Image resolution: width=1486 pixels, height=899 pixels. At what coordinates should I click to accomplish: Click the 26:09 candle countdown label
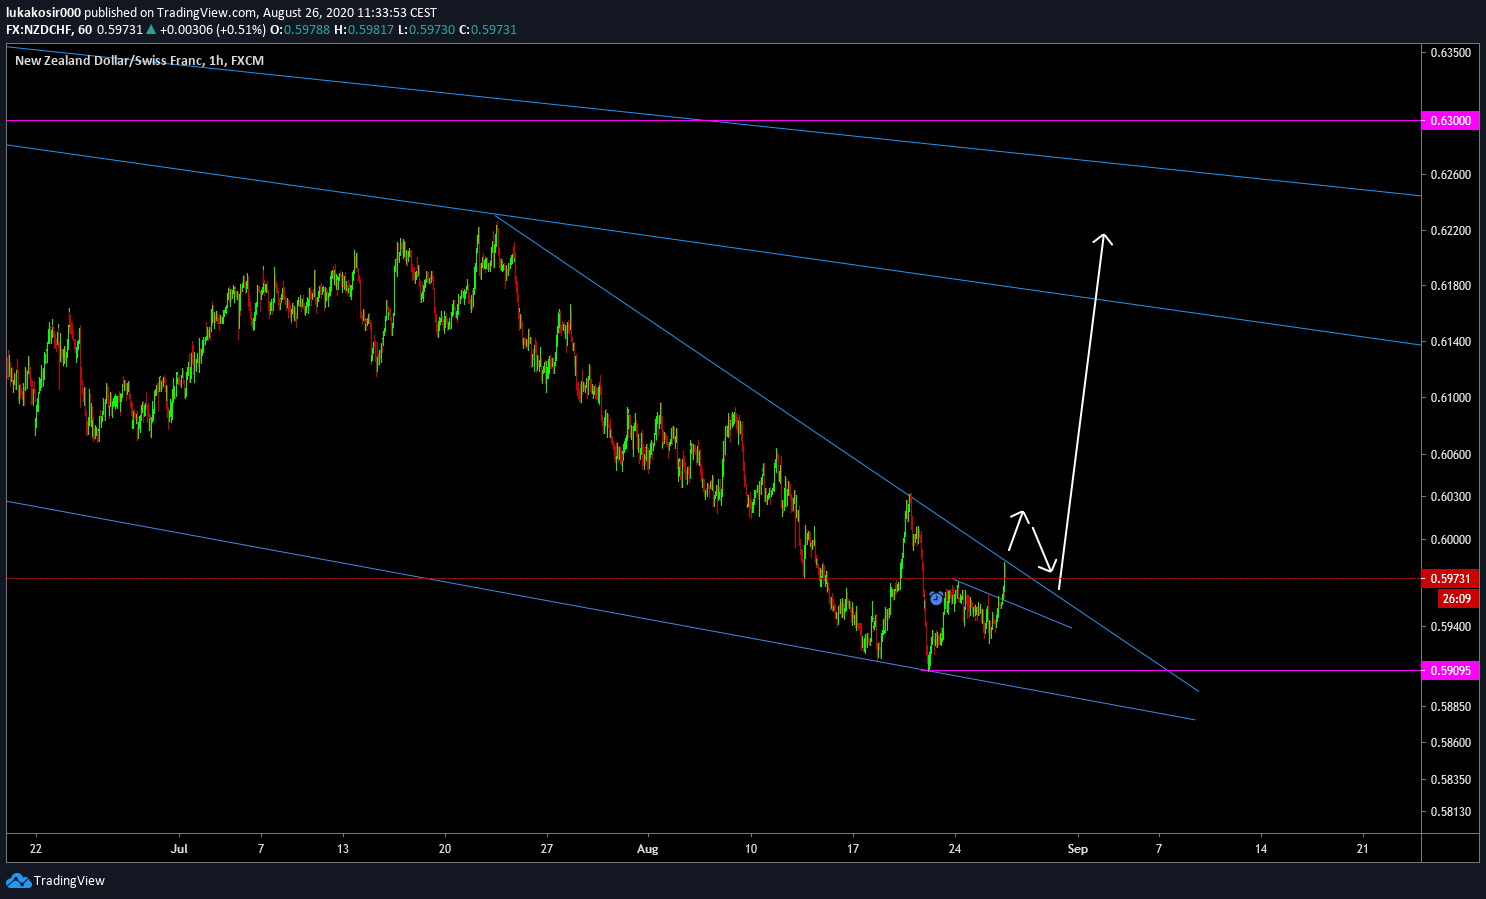pos(1456,599)
